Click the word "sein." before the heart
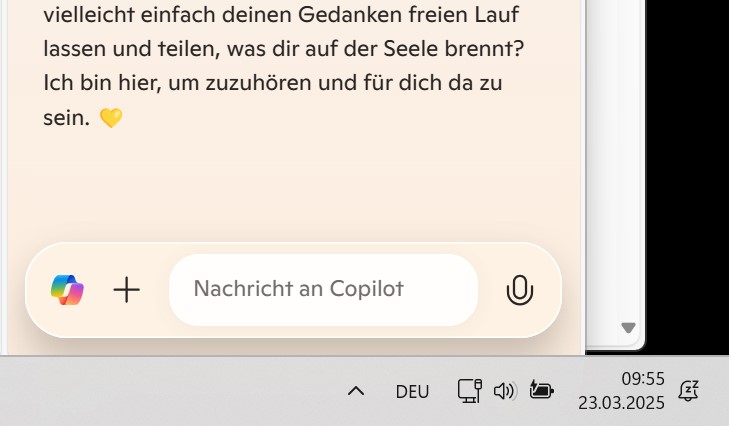 [66, 118]
